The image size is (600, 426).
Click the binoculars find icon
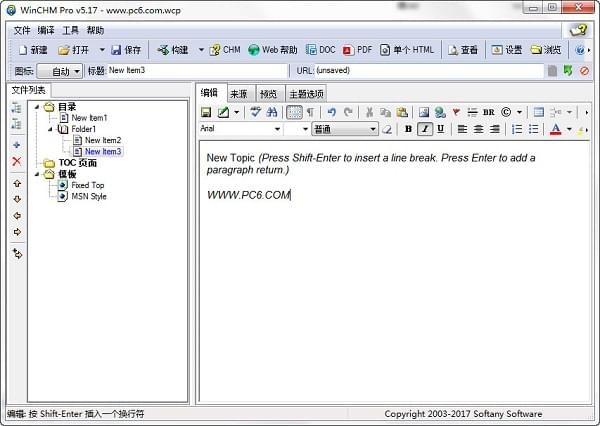[x=271, y=112]
